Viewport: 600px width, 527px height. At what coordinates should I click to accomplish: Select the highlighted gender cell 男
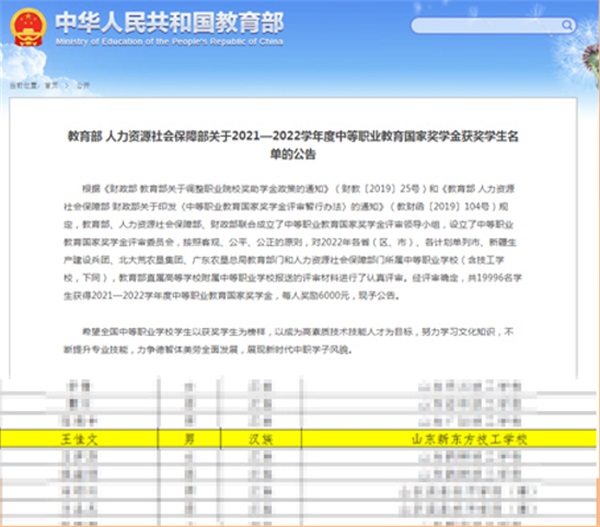tap(188, 438)
